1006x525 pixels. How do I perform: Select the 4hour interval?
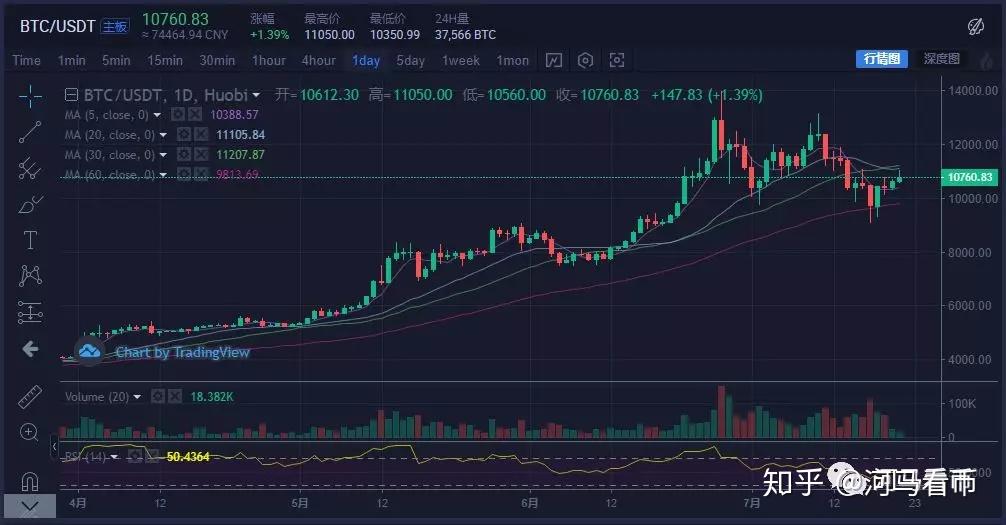[319, 60]
